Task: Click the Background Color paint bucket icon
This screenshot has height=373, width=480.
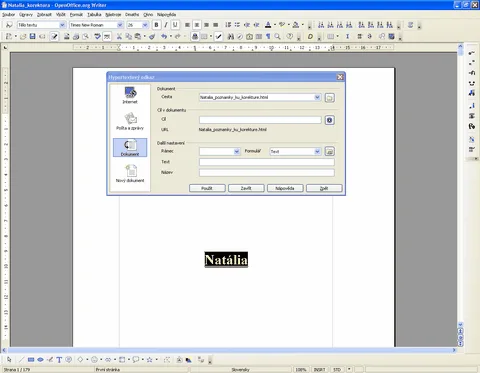Action: click(x=296, y=25)
